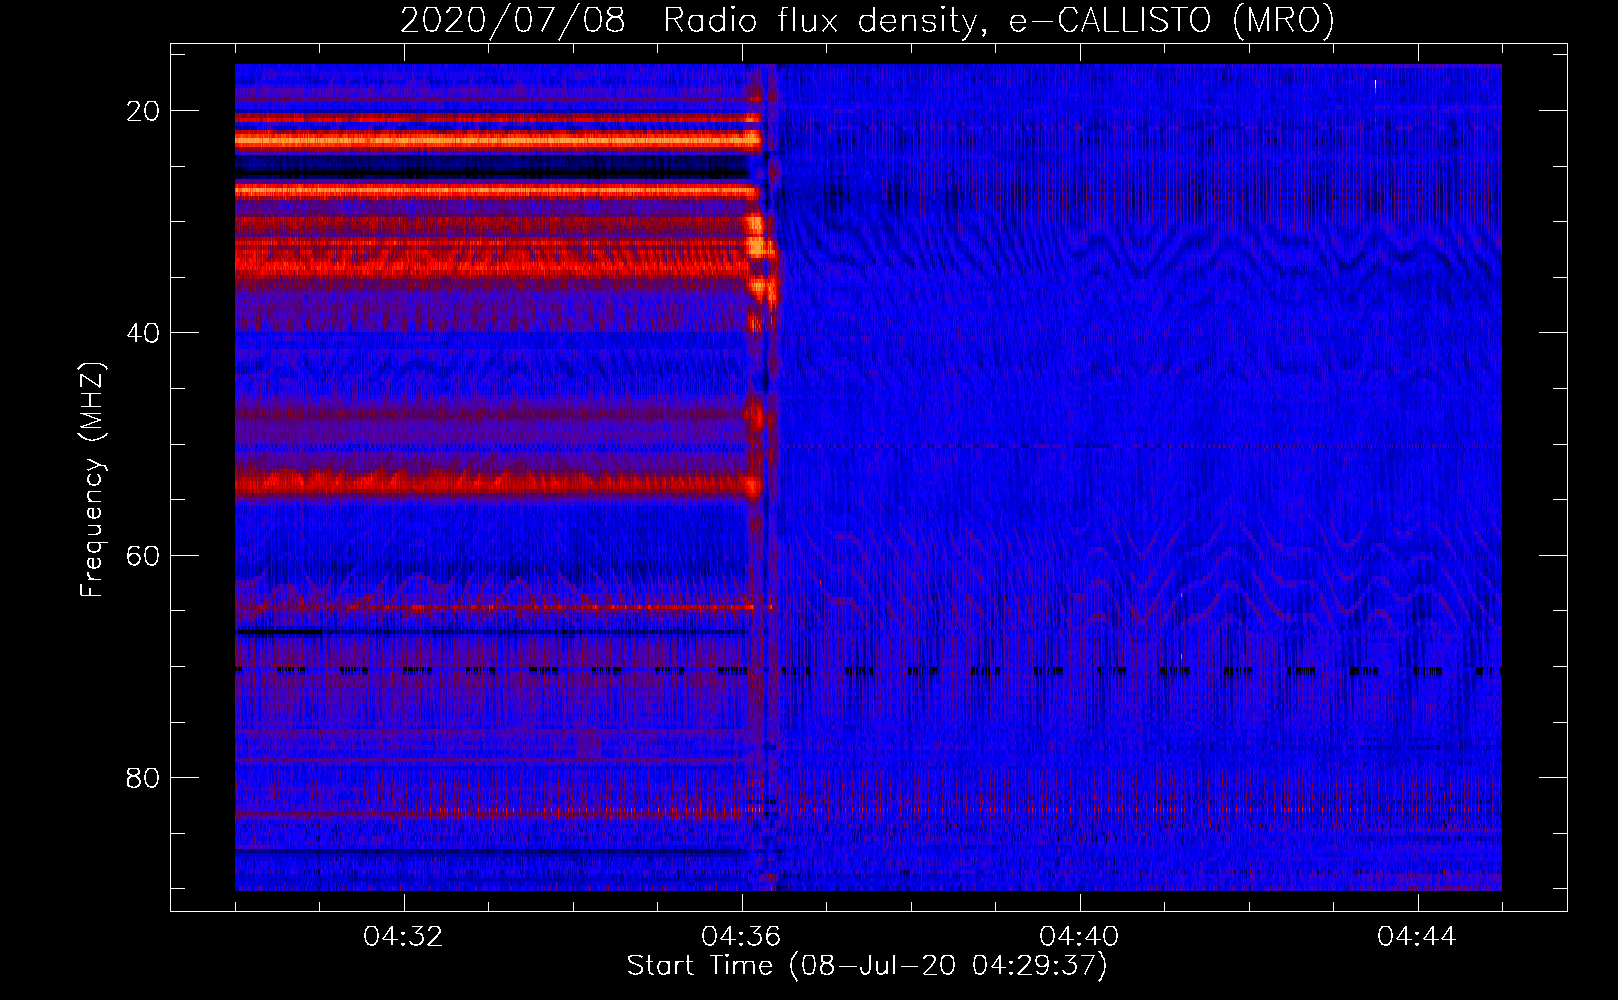Click the 60 frequency tick label
1618x1000 pixels.
coord(143,555)
